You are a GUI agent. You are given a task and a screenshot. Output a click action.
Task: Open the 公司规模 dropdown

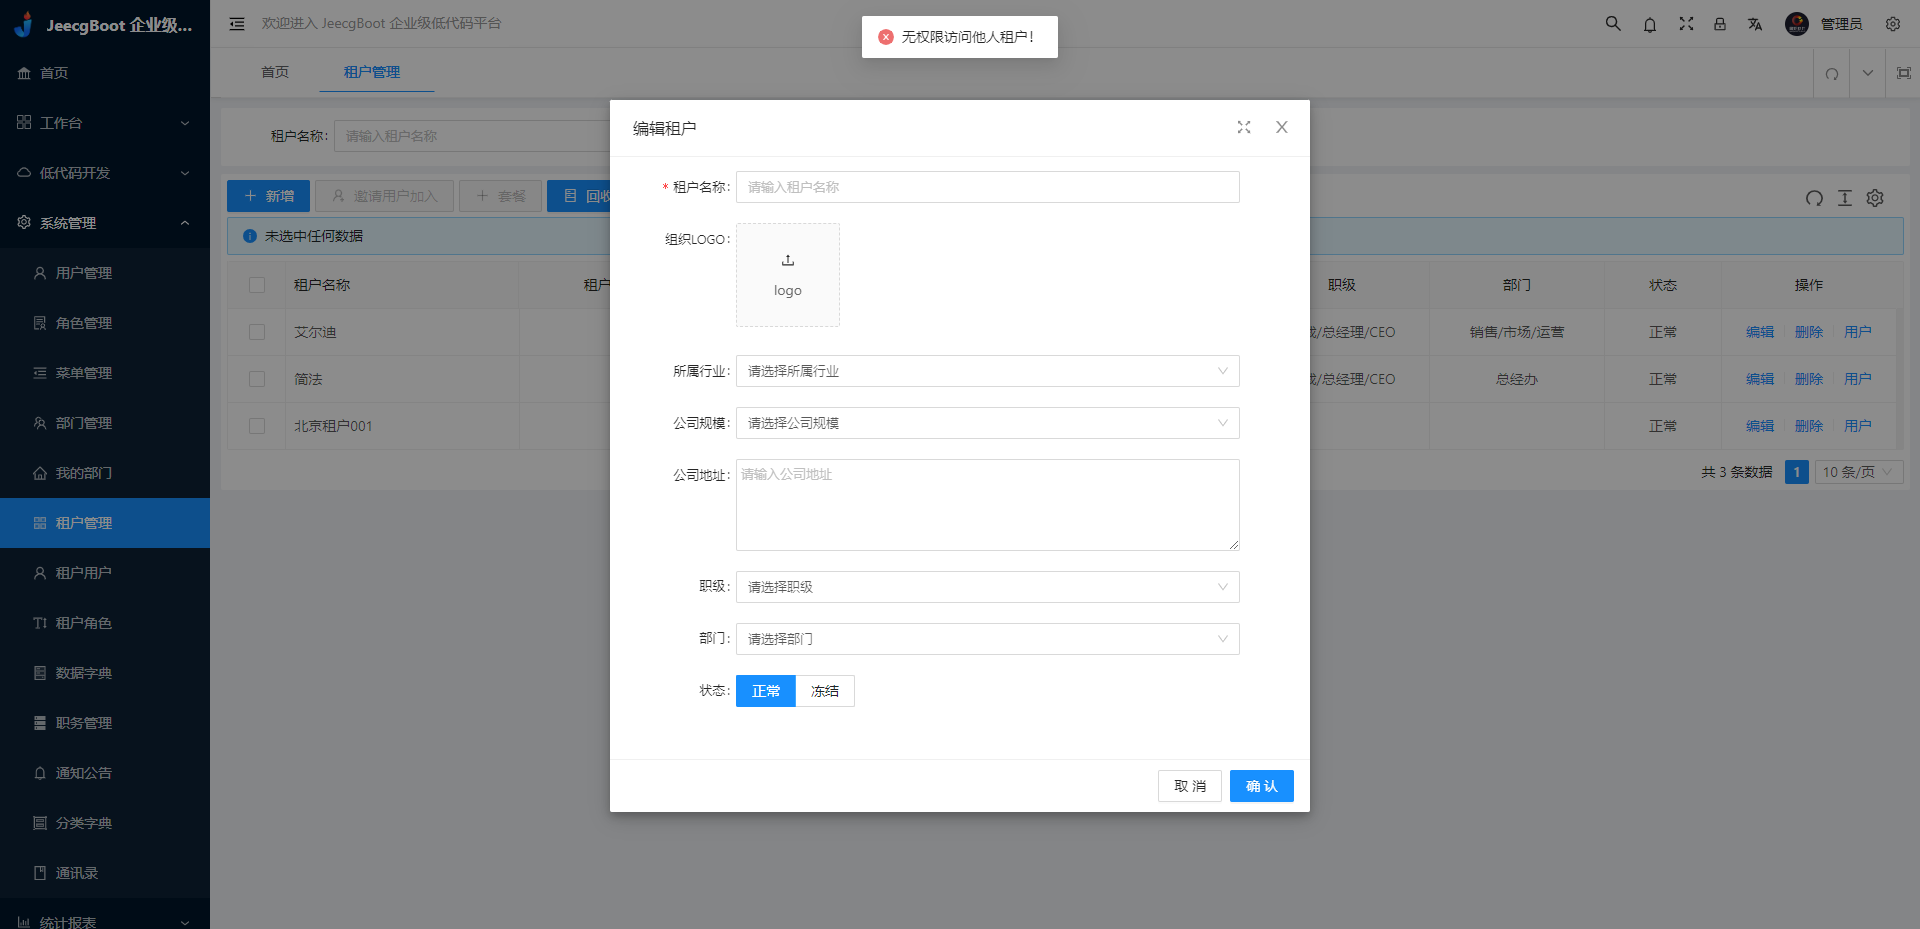coord(988,423)
